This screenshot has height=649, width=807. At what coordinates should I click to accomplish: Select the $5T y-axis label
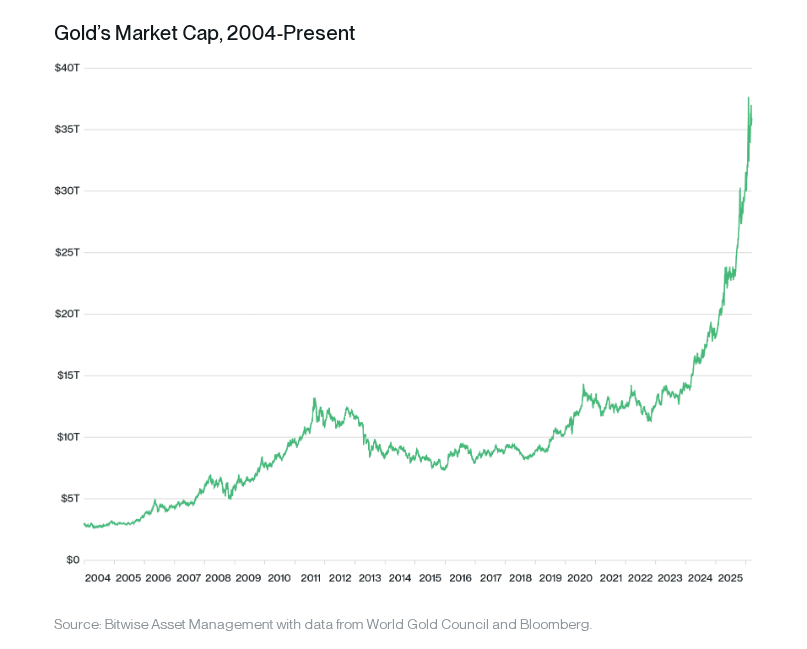tap(68, 499)
